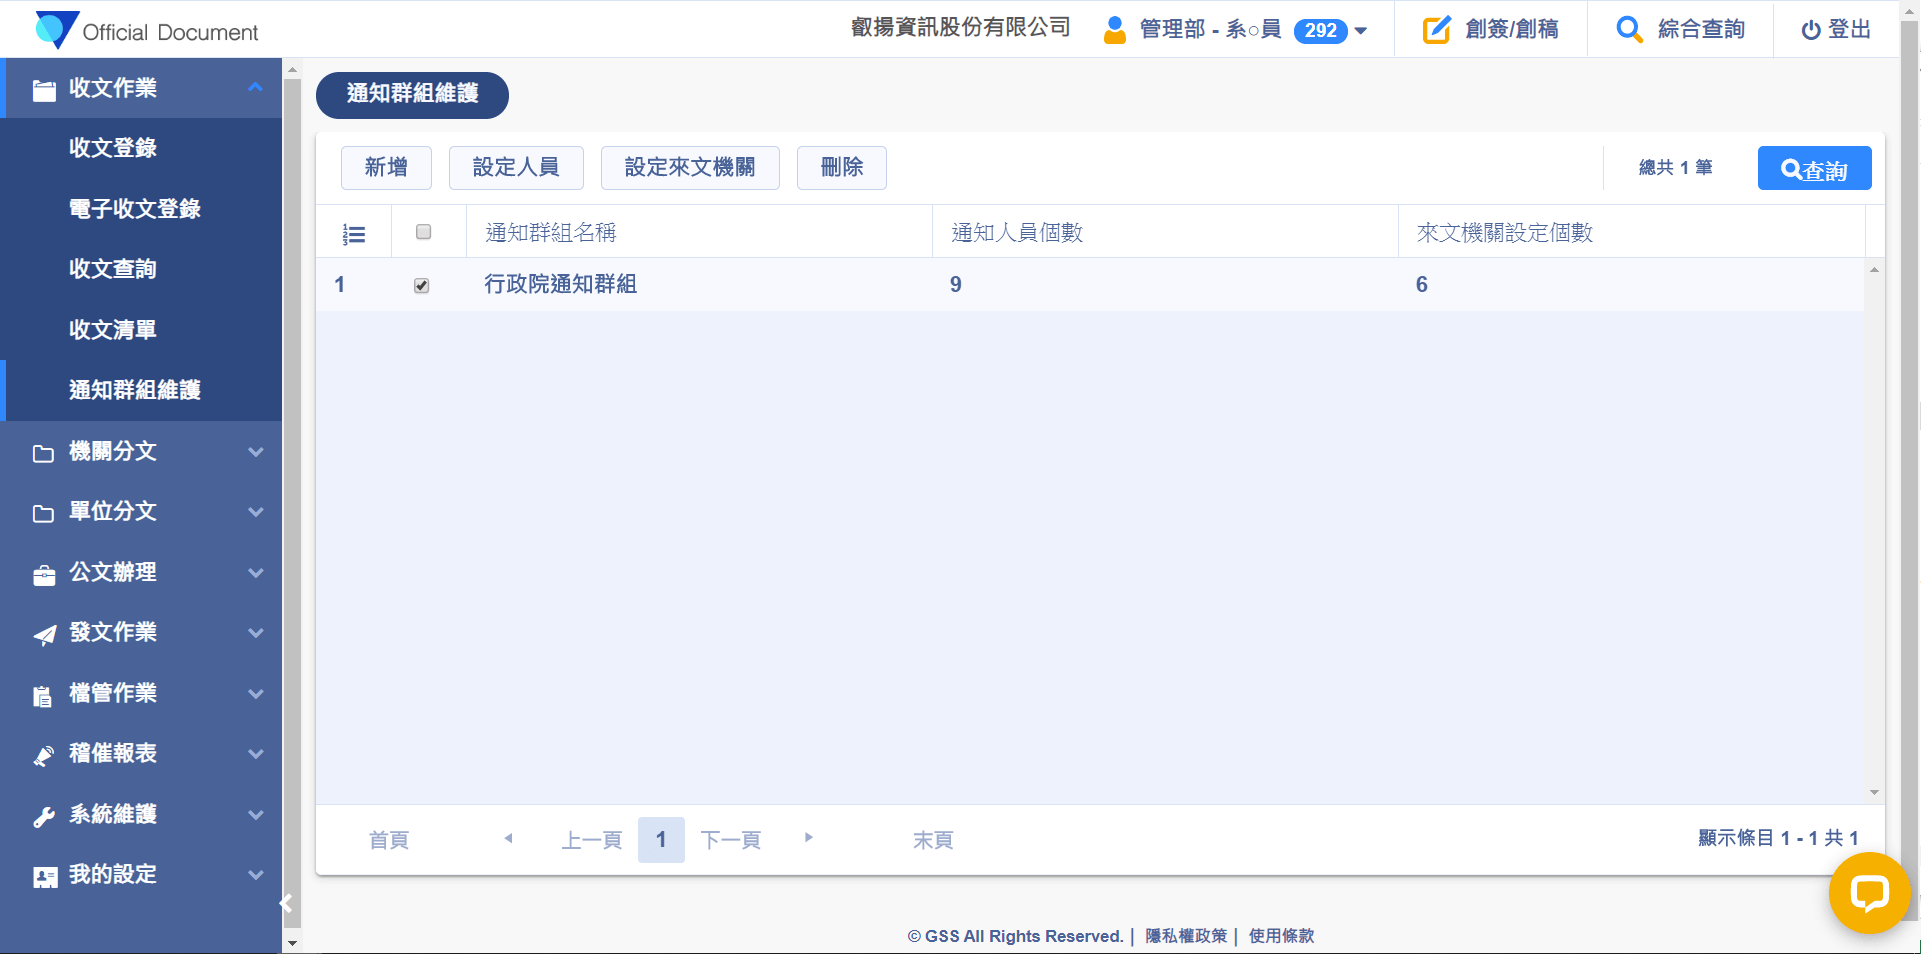Open 收文登錄 in the sidebar menu
The width and height of the screenshot is (1921, 954).
[113, 148]
